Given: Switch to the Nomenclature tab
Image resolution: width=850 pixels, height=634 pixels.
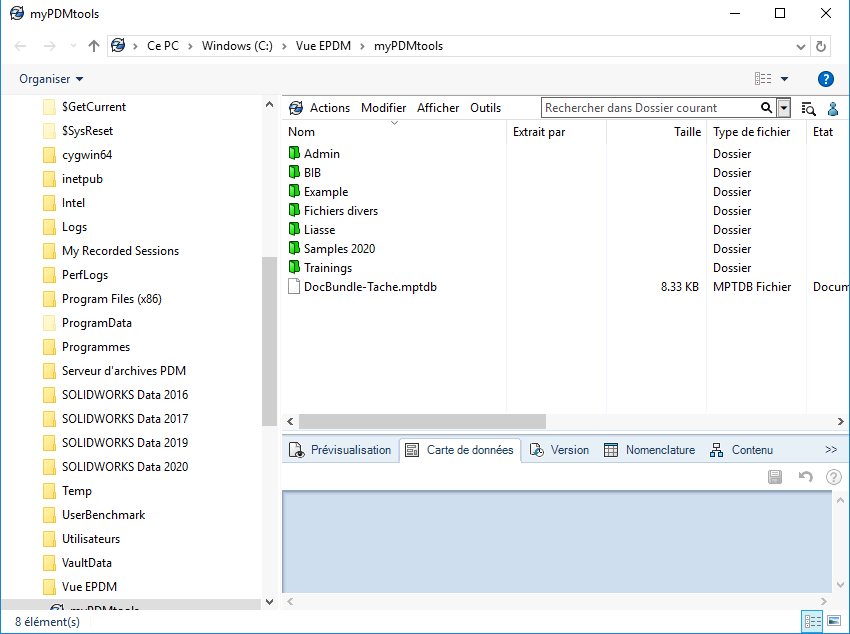Looking at the screenshot, I should [x=650, y=450].
